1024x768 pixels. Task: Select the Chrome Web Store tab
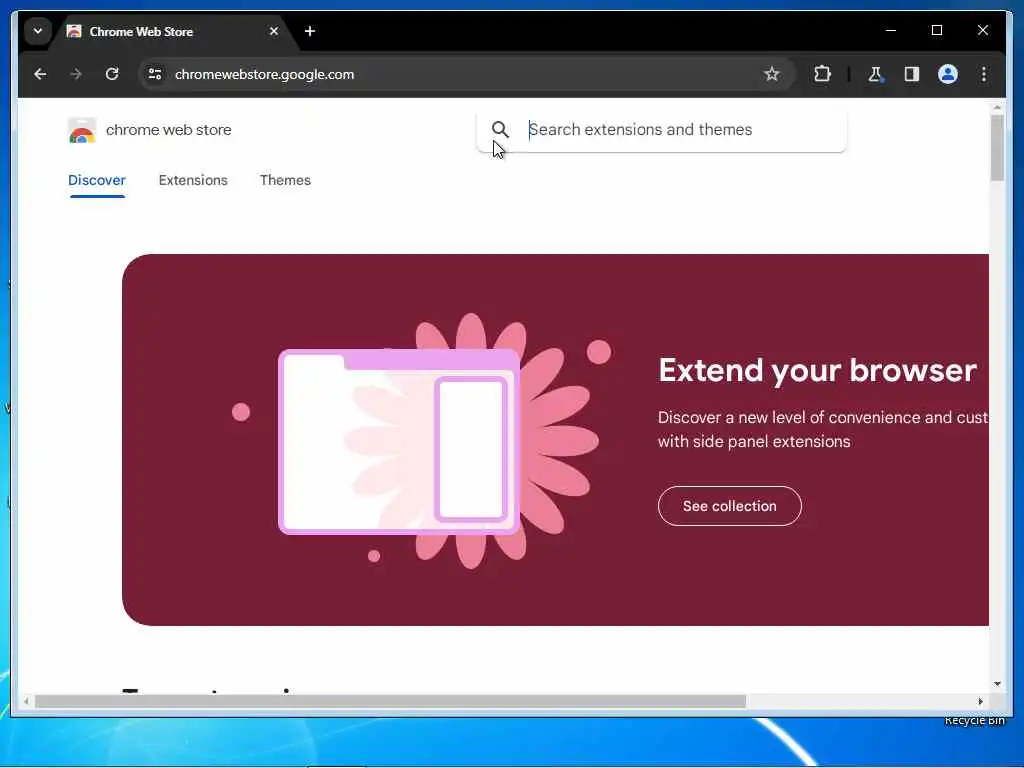[x=173, y=31]
